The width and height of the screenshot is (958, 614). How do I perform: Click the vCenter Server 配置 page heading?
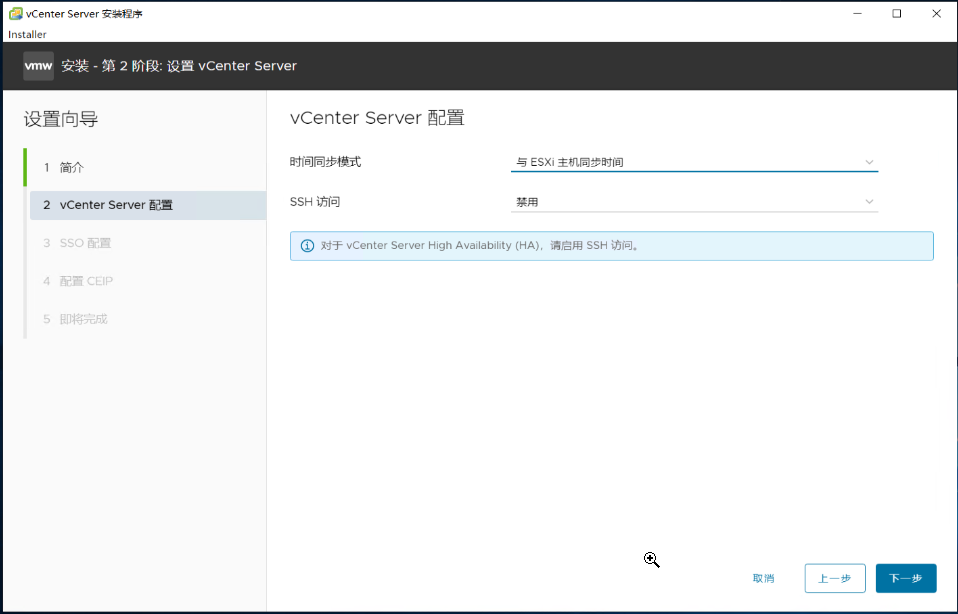(x=377, y=118)
